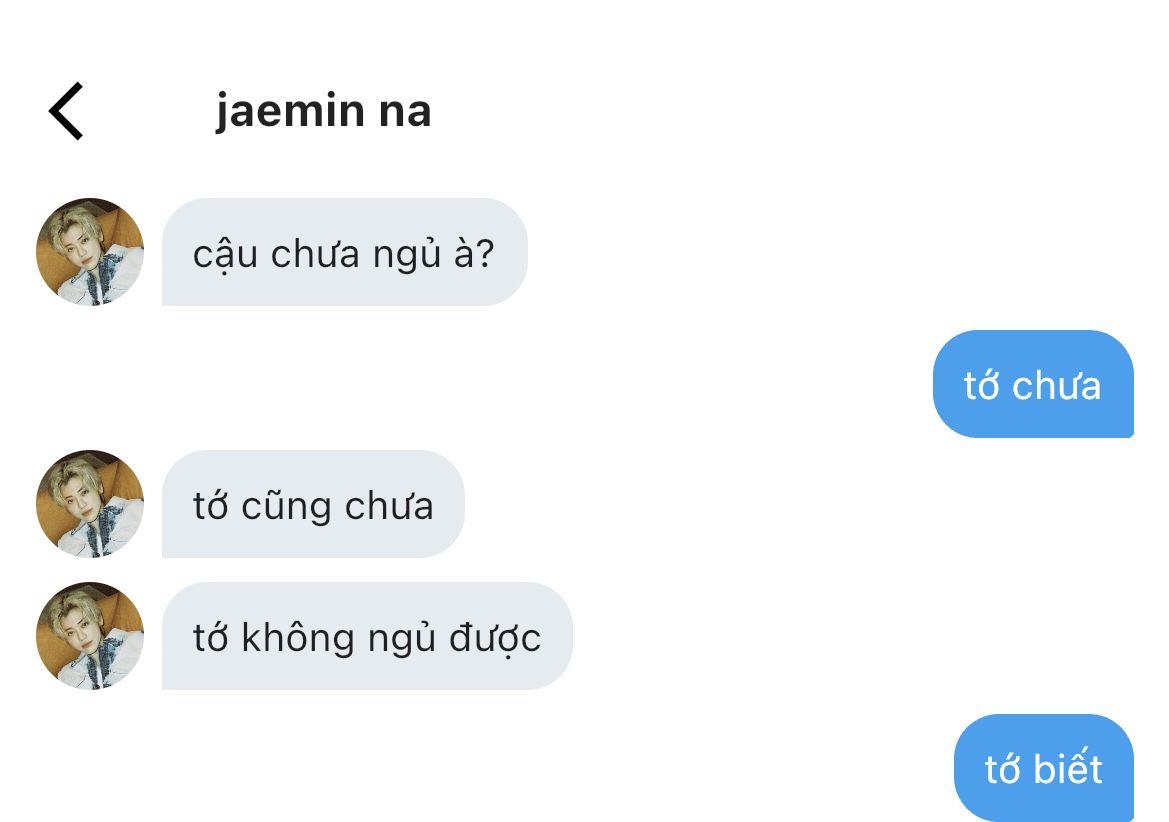Tap the avatar beside "tớ không ngủ được"
The height and width of the screenshot is (822, 1169).
pos(89,636)
